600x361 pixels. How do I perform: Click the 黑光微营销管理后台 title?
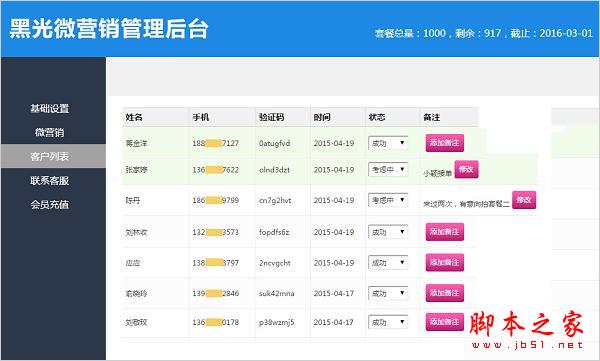click(109, 29)
